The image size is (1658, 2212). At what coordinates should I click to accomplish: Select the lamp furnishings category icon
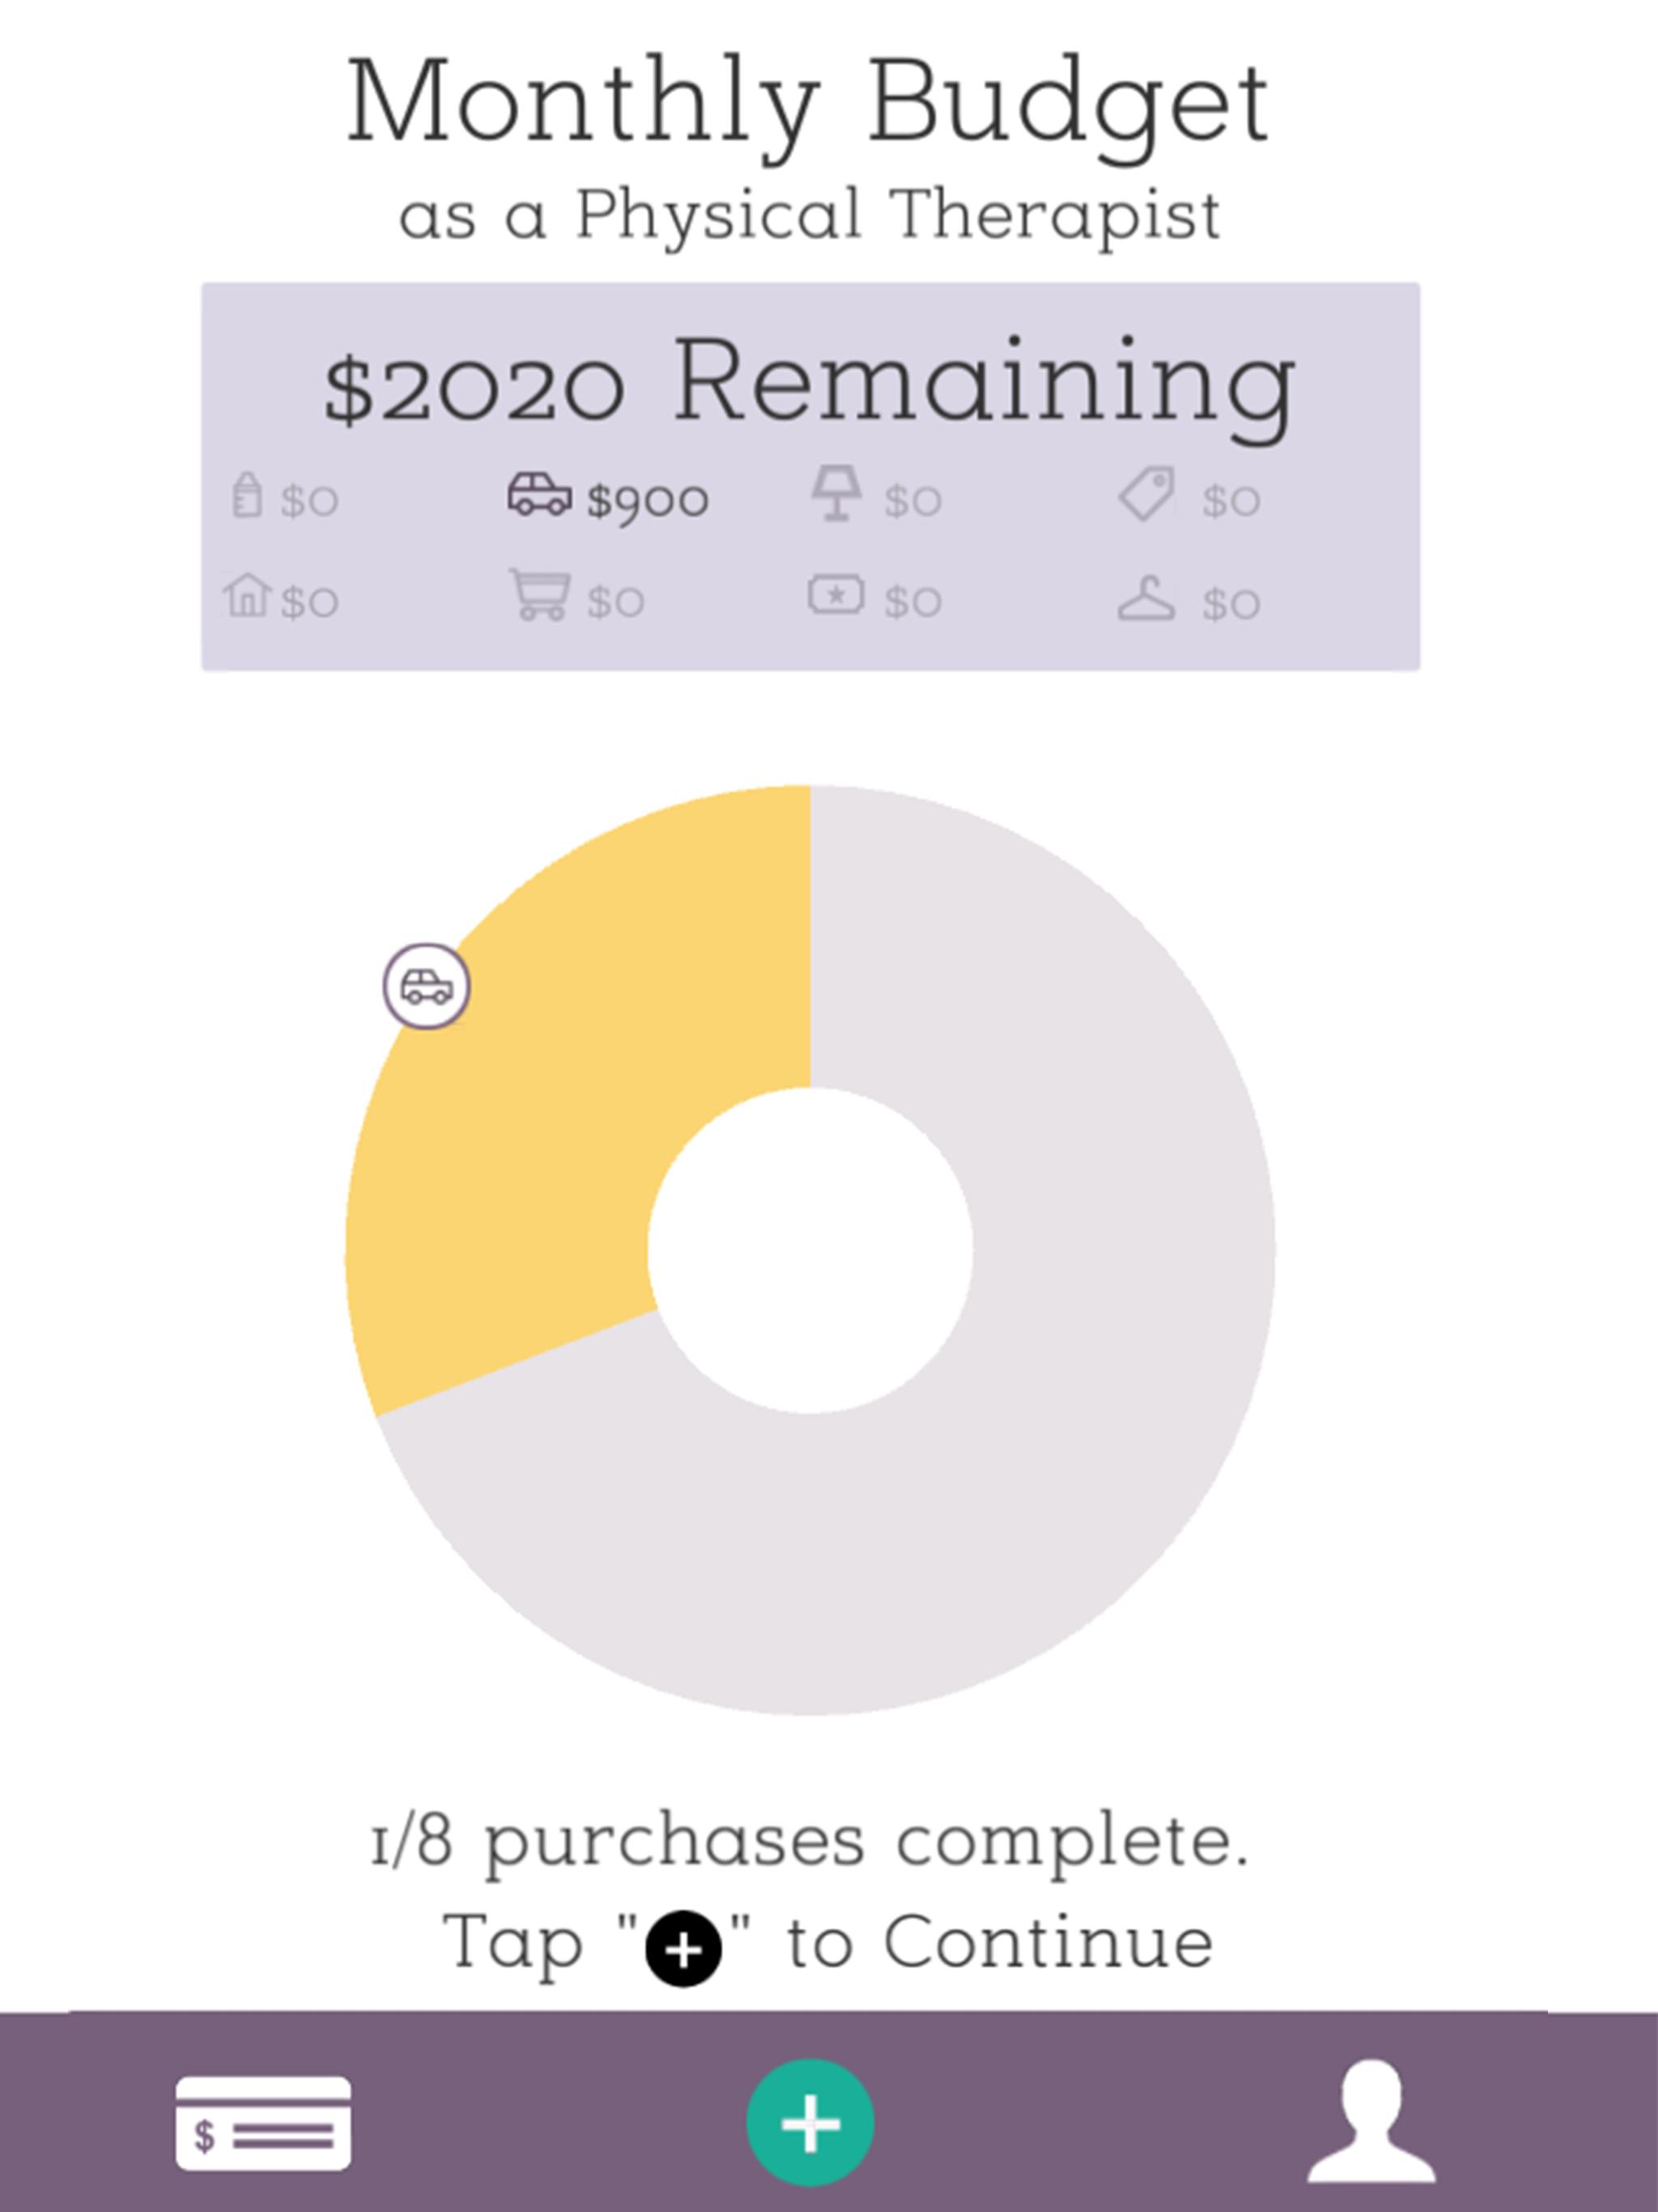point(836,493)
